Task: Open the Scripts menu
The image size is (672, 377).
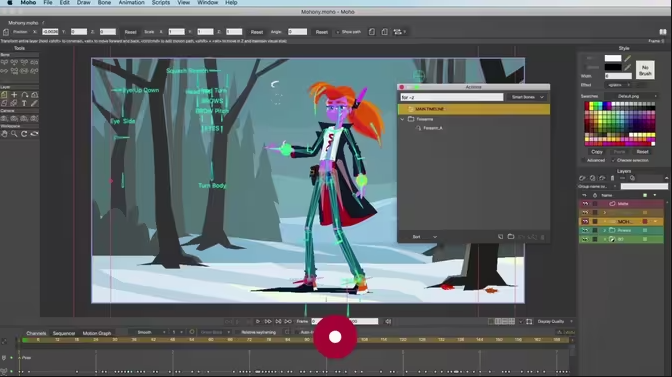Action: pos(161,3)
